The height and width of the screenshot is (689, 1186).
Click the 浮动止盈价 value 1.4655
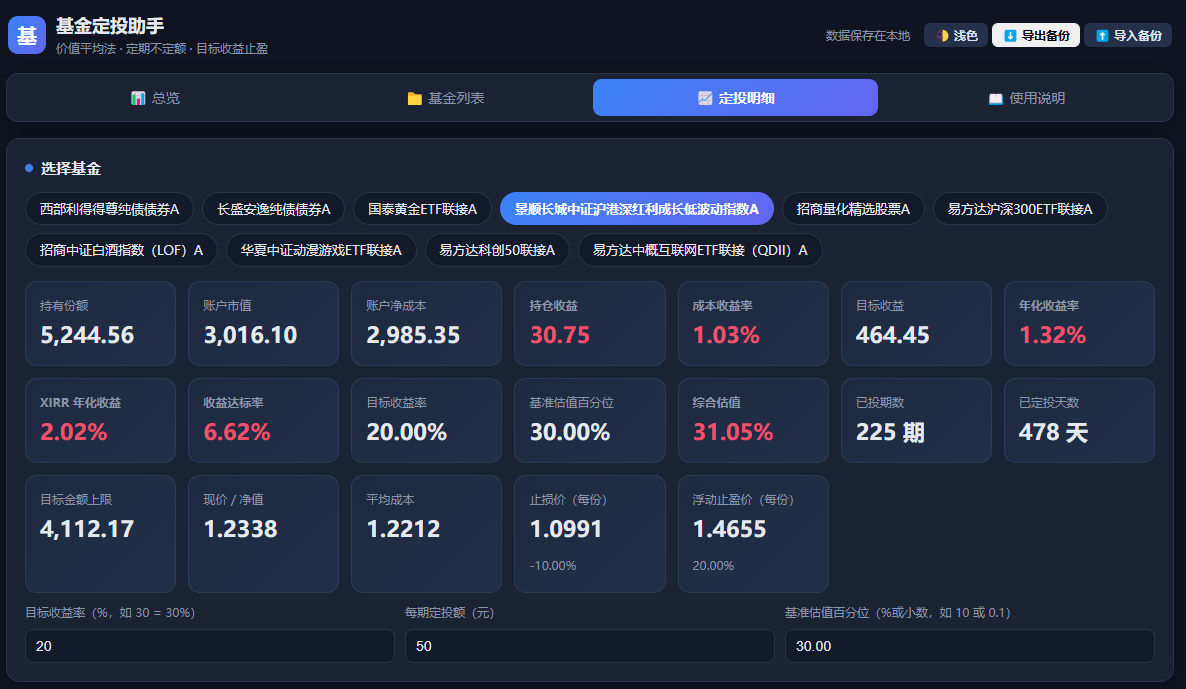(729, 529)
